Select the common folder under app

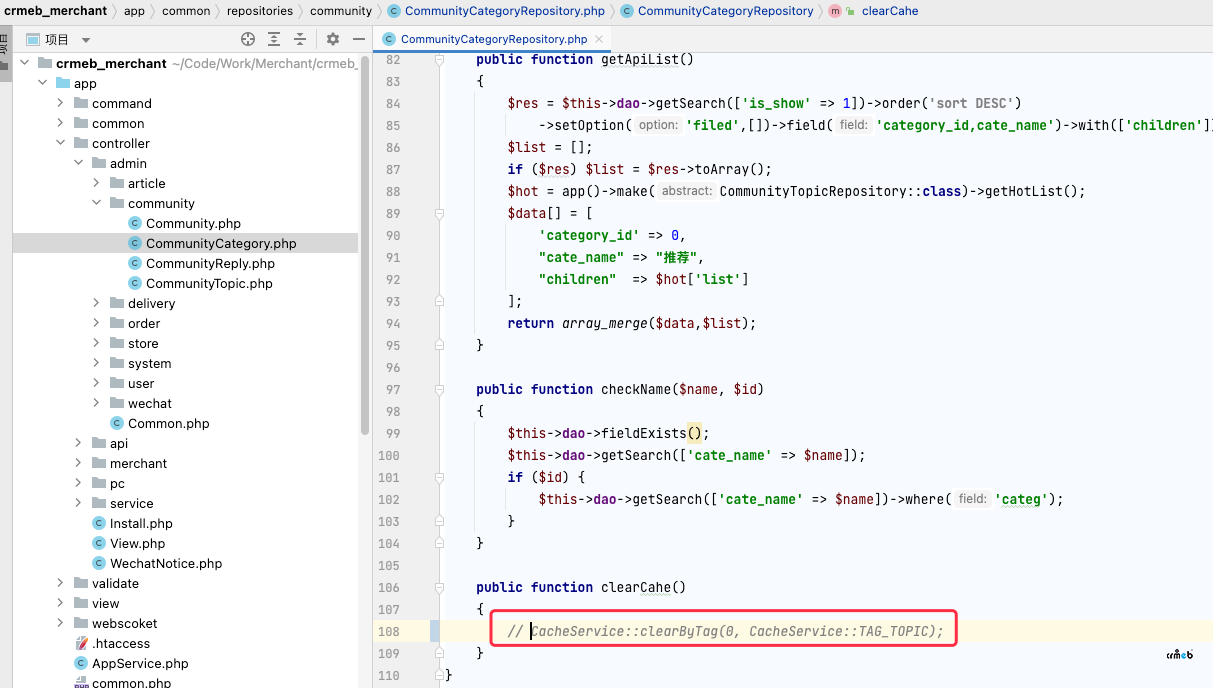pyautogui.click(x=118, y=123)
